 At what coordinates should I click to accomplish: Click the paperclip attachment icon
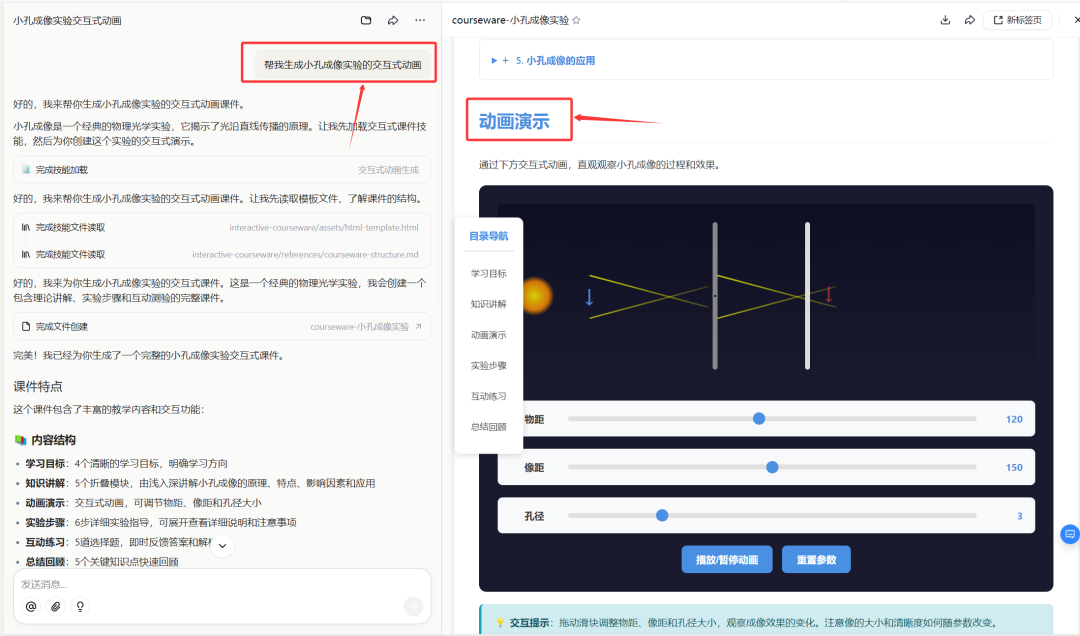(x=55, y=606)
